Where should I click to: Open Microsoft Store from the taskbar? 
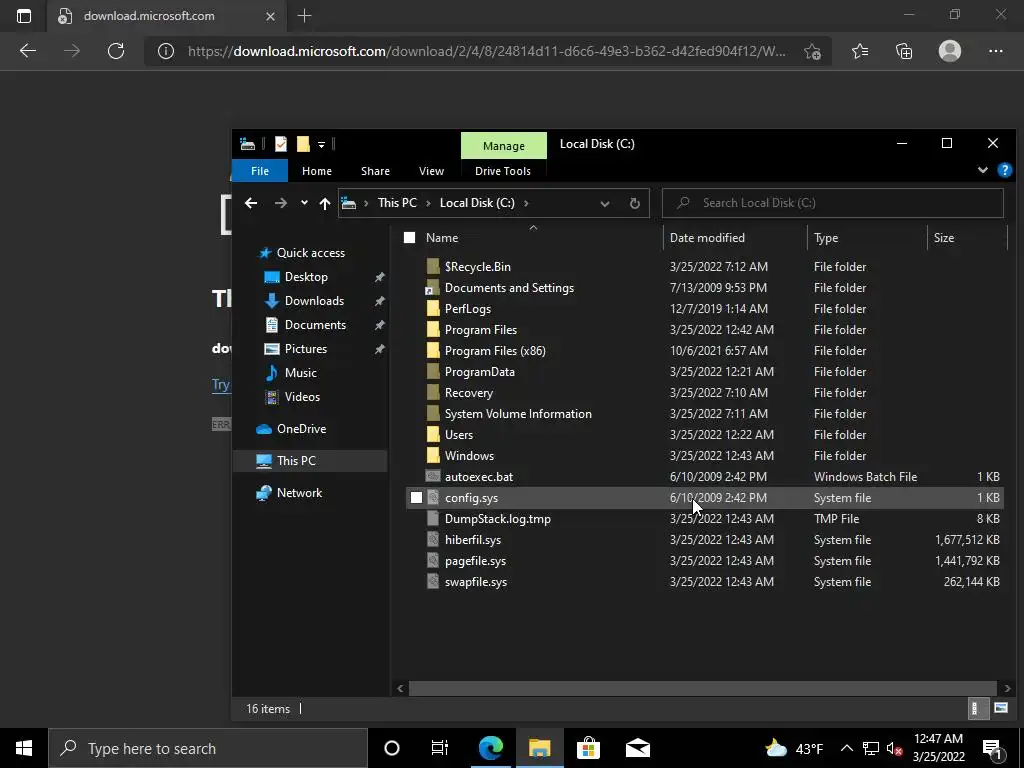[x=588, y=748]
